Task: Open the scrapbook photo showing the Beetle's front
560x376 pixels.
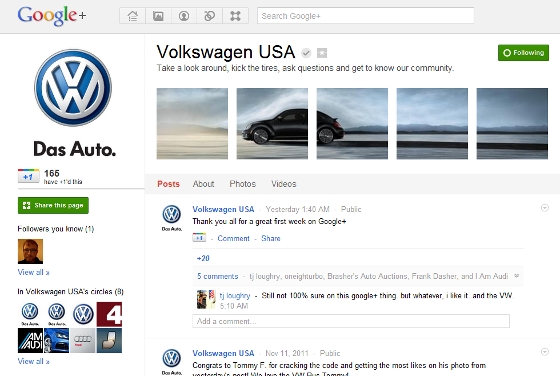Action: point(272,124)
